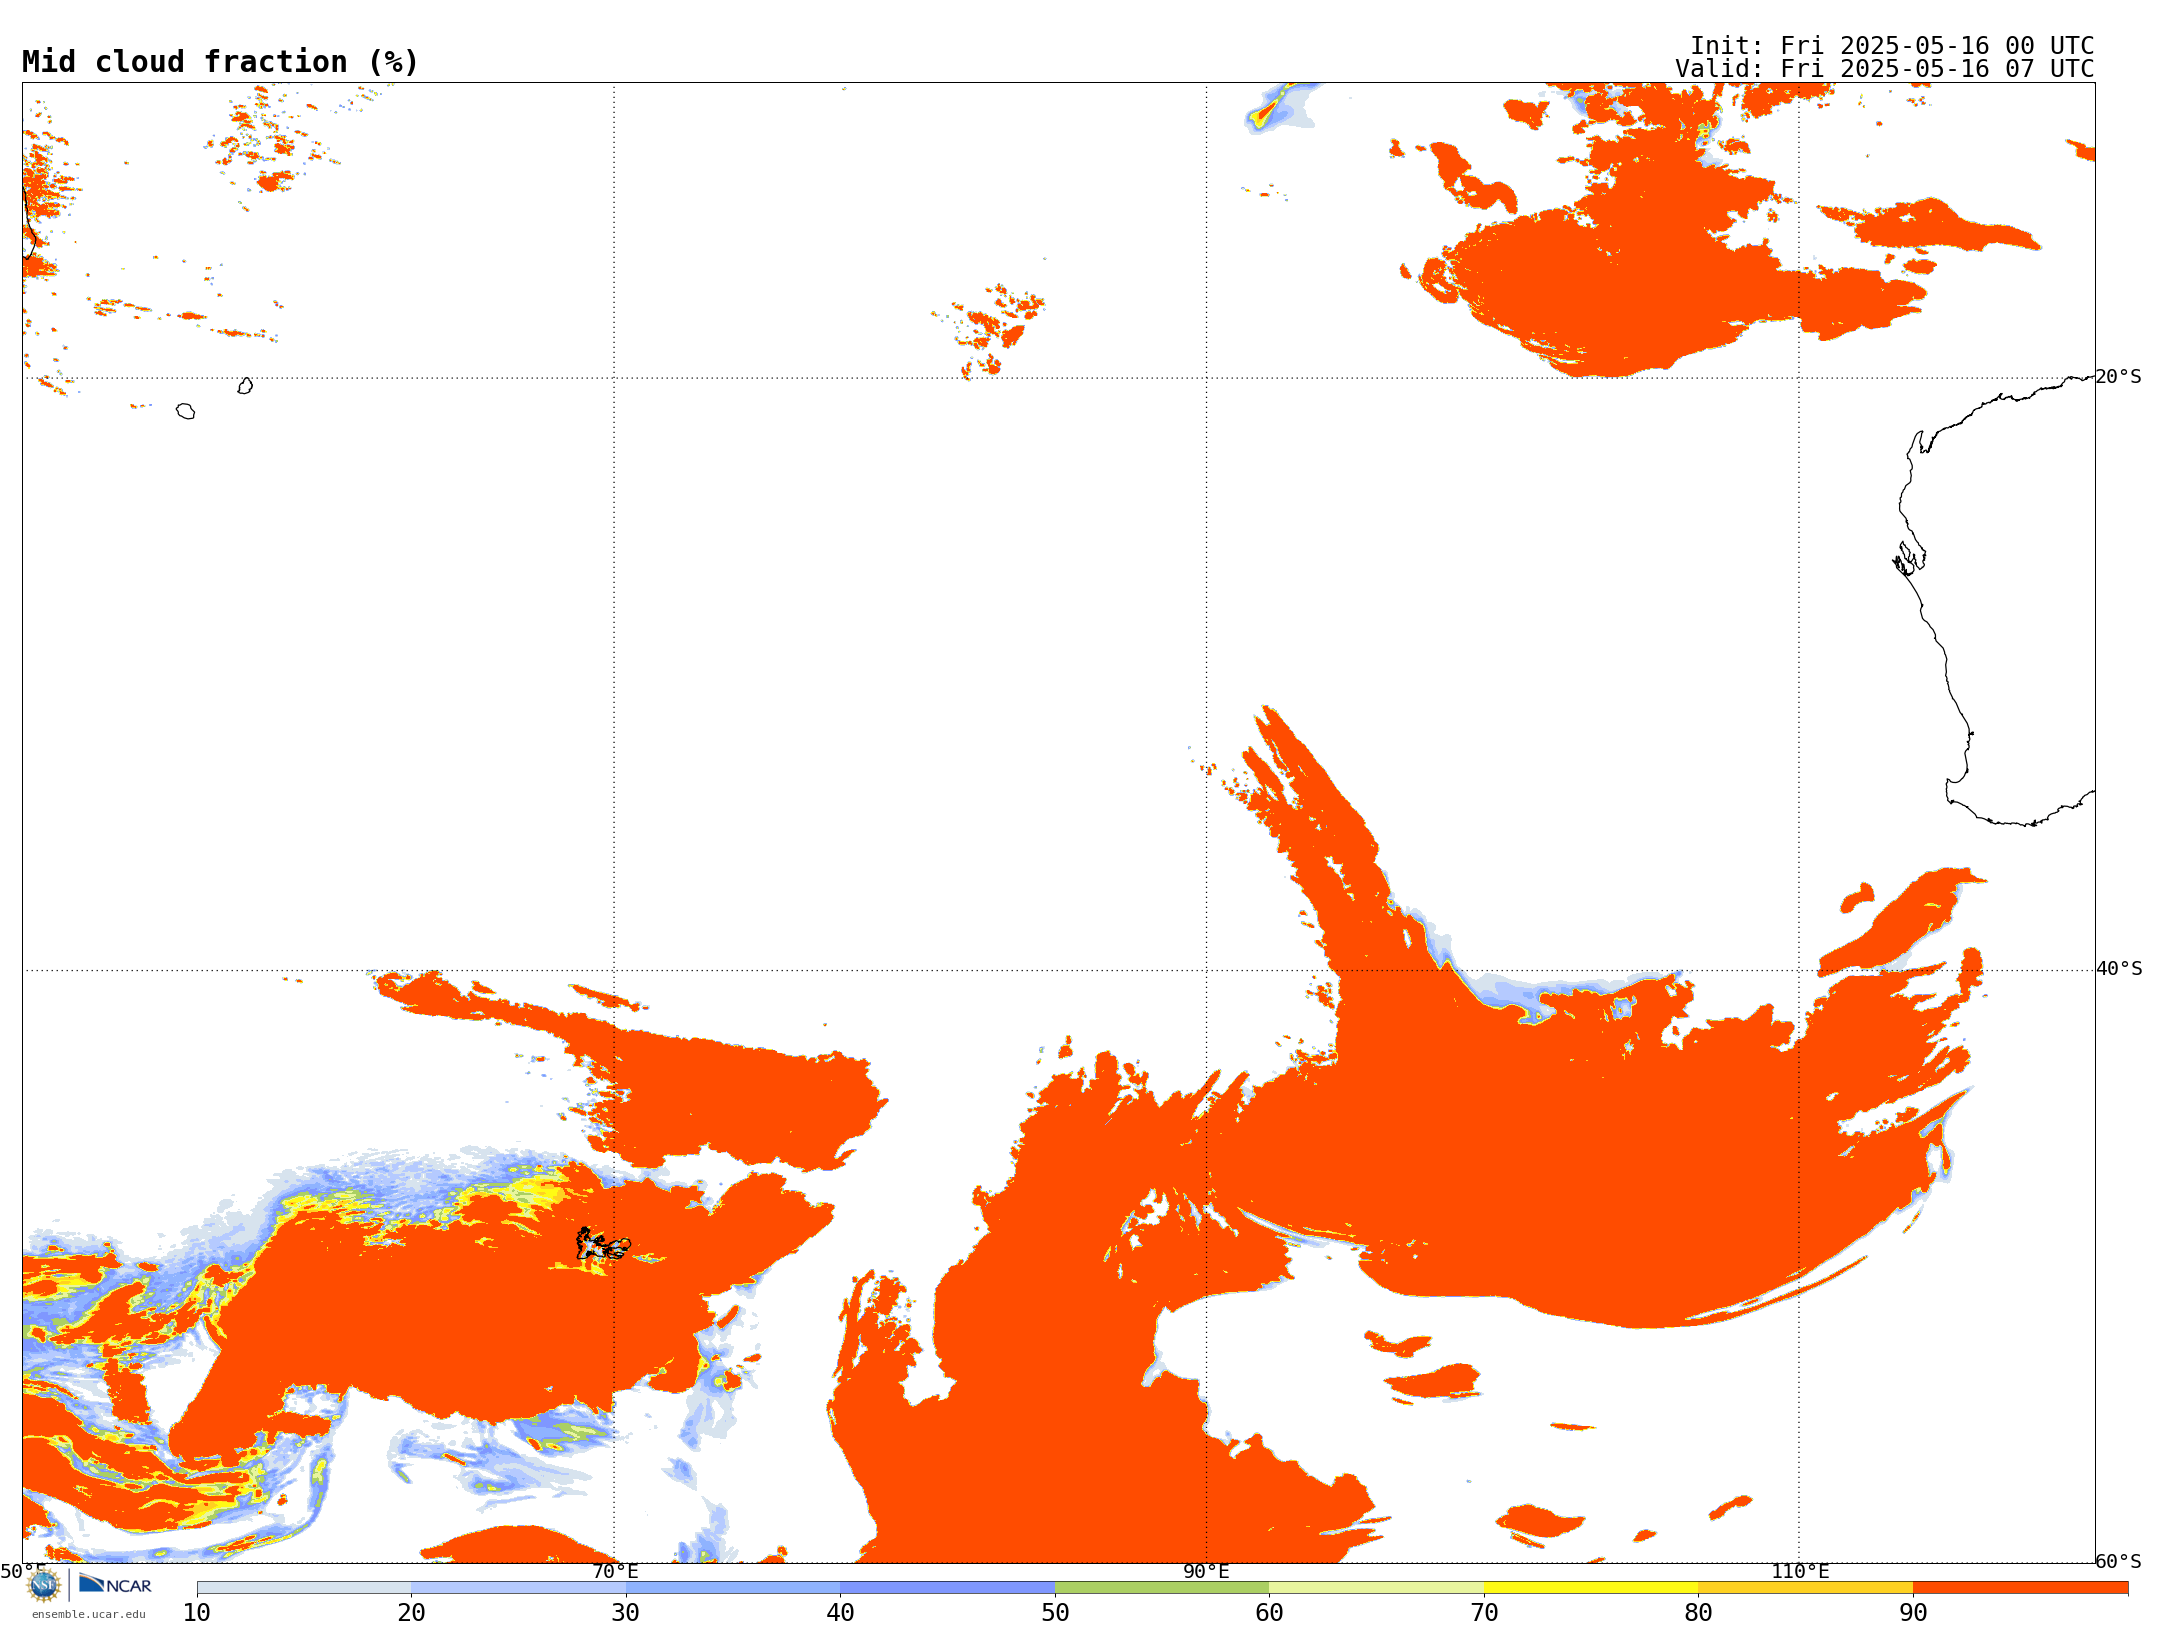Click the colorbar label '30'
The height and width of the screenshot is (1626, 2160).
pos(626,1613)
